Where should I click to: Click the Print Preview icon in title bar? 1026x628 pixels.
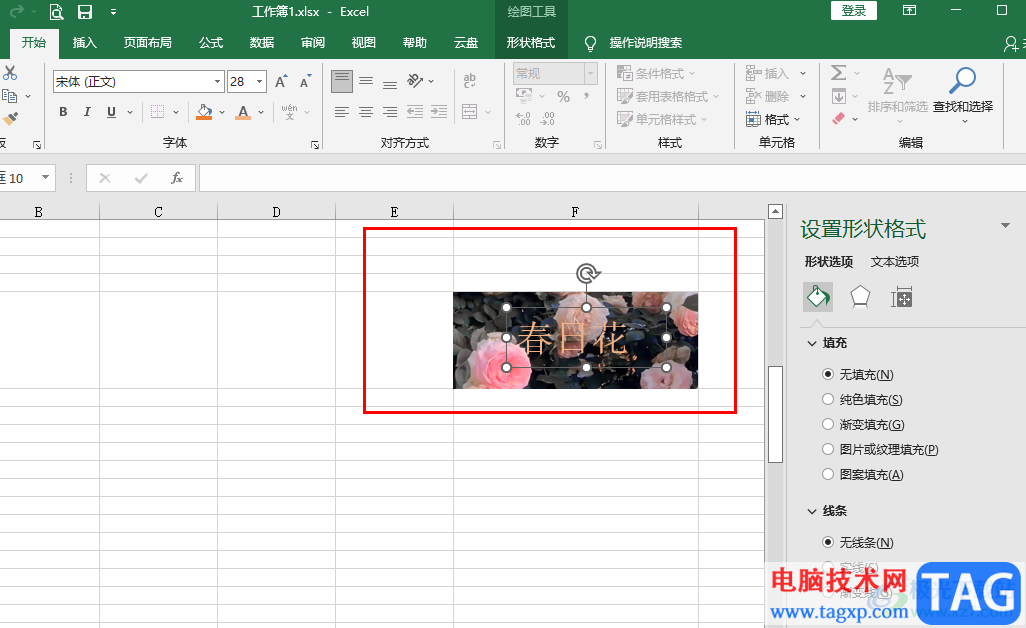(x=57, y=12)
